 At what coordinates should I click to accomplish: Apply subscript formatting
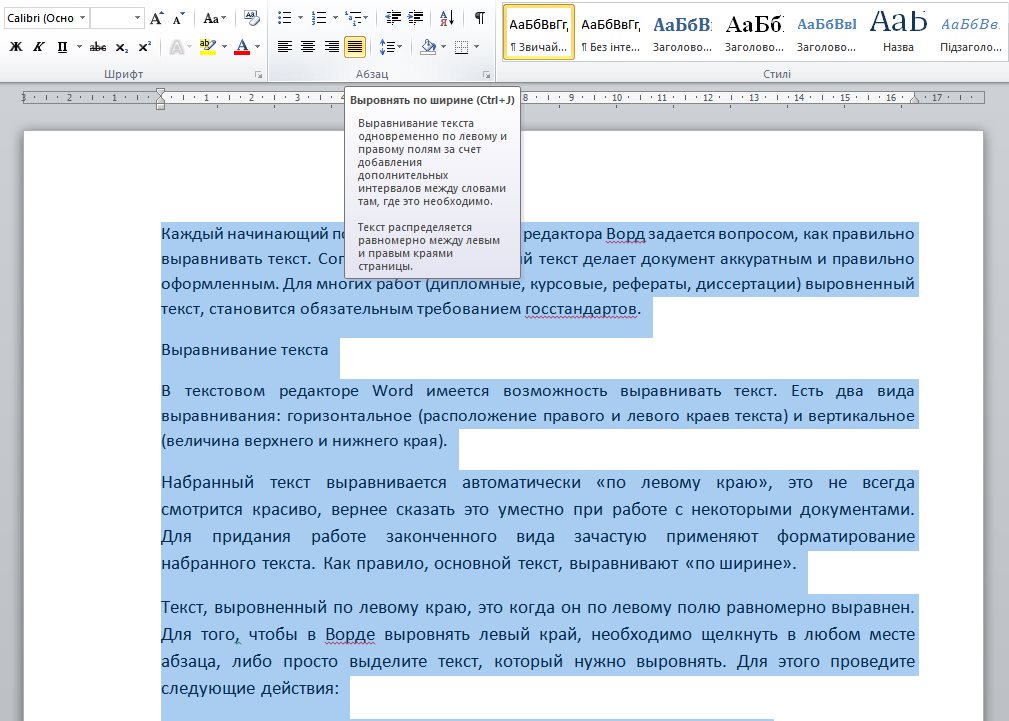click(122, 47)
